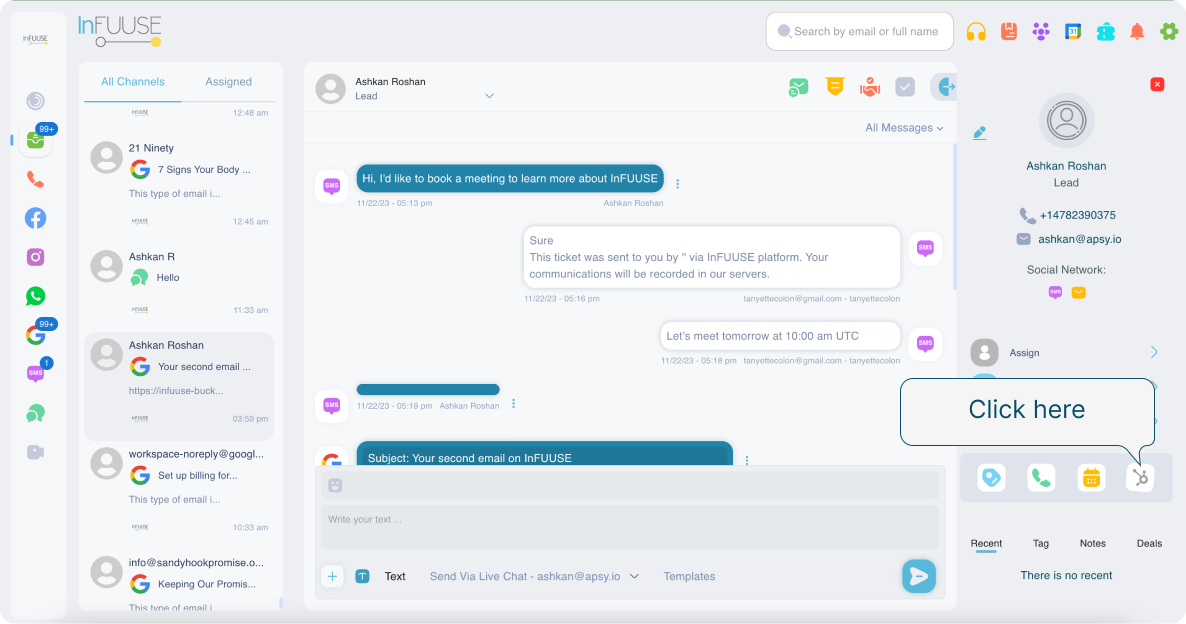This screenshot has height=624, width=1186.
Task: Click the yellow email social network icon
Action: coord(1079,293)
